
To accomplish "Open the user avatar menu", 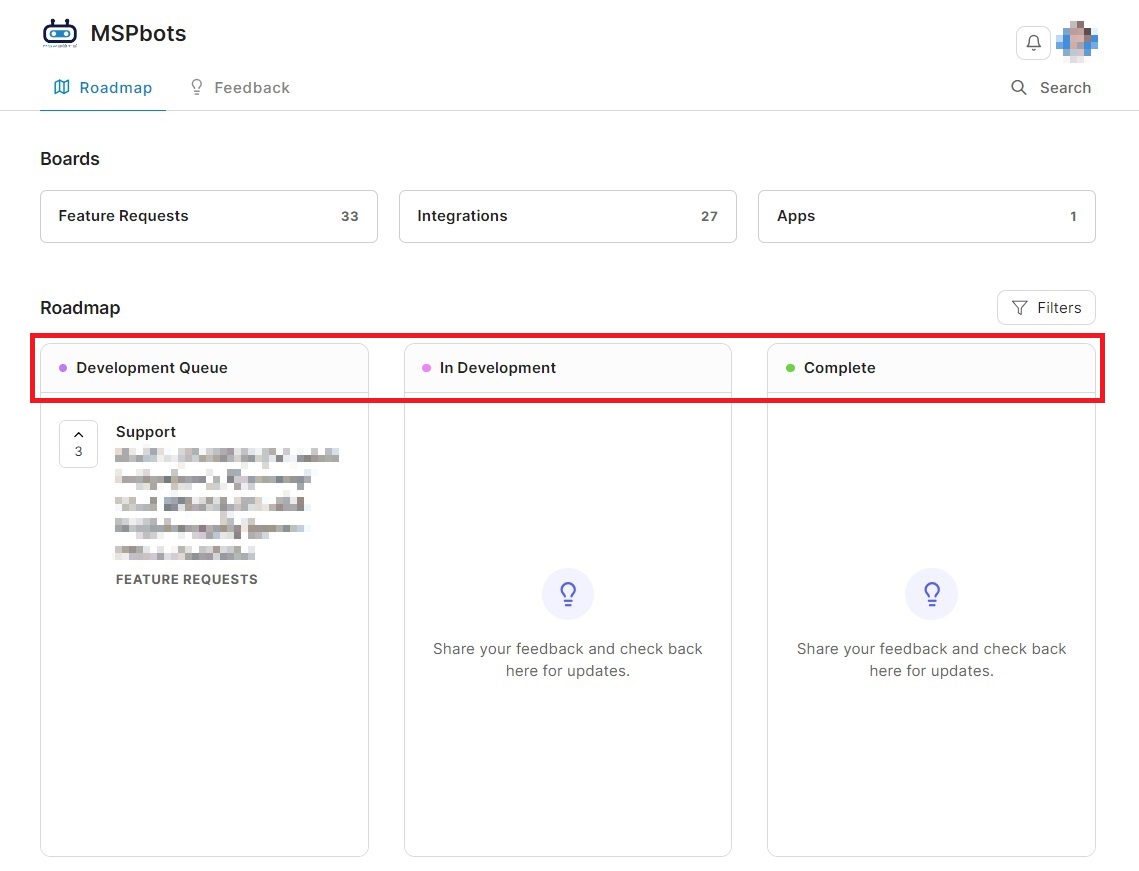I will pos(1077,42).
